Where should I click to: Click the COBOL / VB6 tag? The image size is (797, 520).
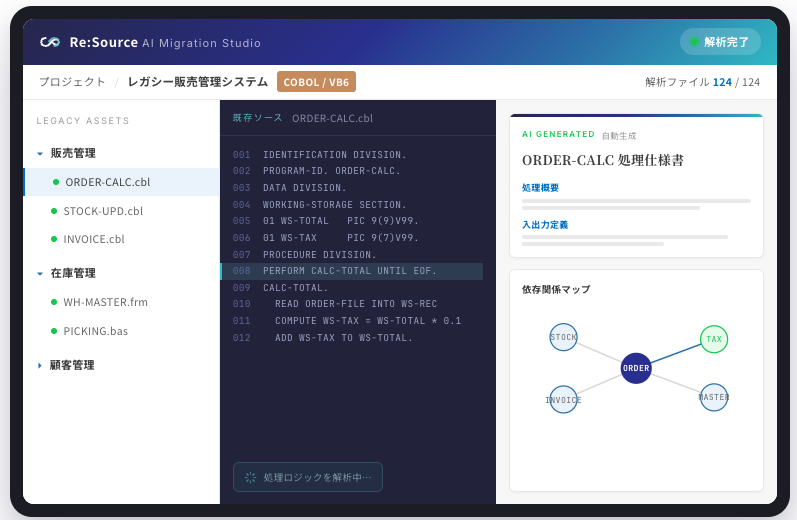coord(316,82)
